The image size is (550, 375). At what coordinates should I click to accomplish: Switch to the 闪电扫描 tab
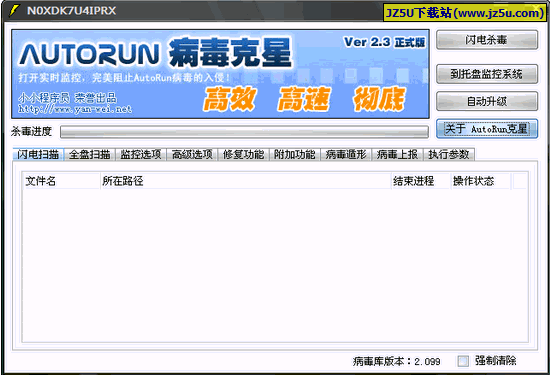(x=38, y=154)
